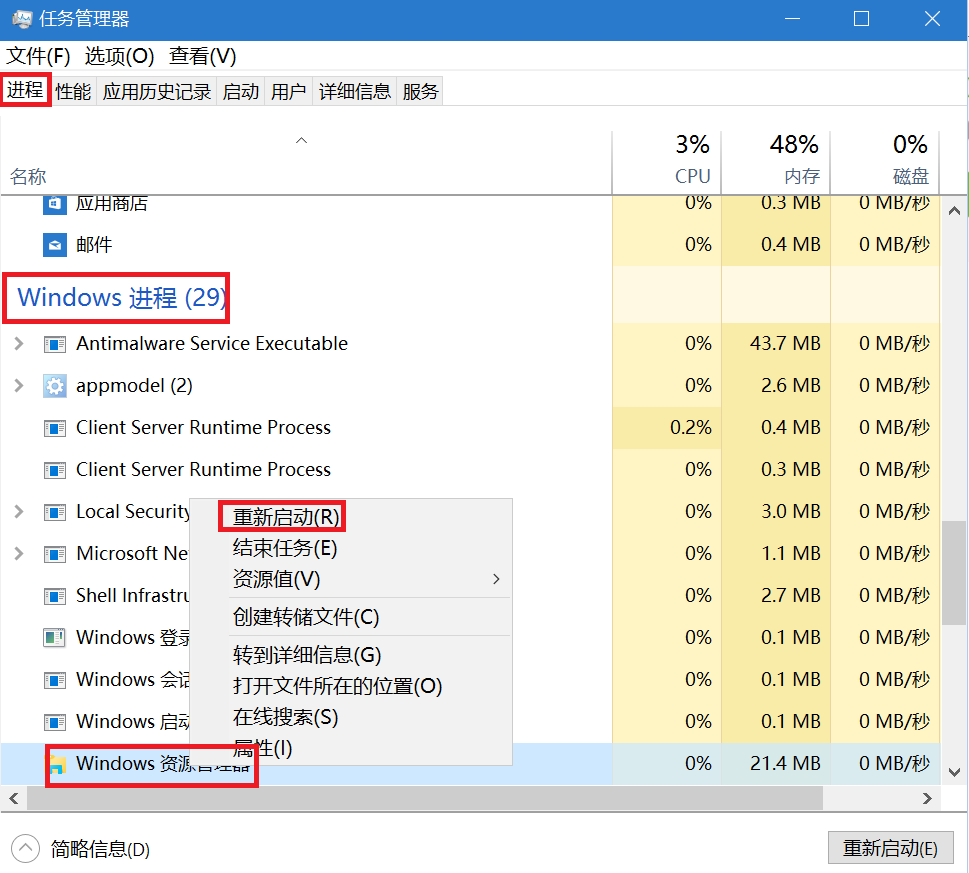
Task: Expand the Microsoft Ne process row
Action: click(19, 554)
